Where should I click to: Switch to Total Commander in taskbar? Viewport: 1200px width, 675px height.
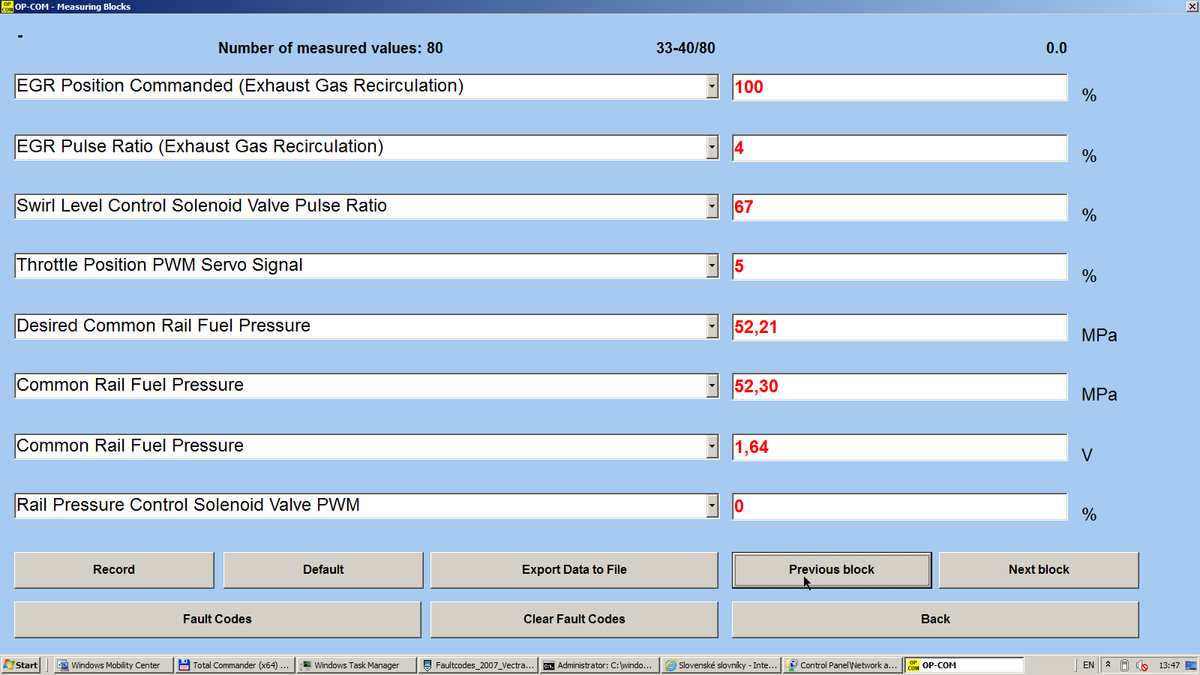(232, 665)
